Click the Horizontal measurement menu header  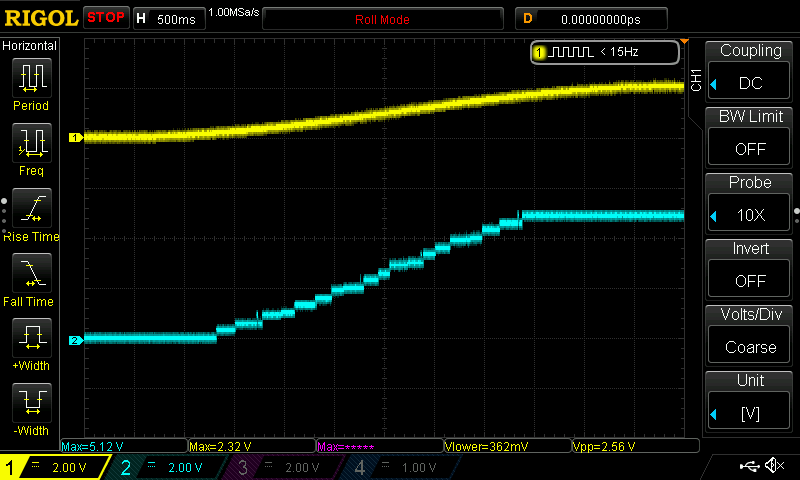[x=30, y=46]
